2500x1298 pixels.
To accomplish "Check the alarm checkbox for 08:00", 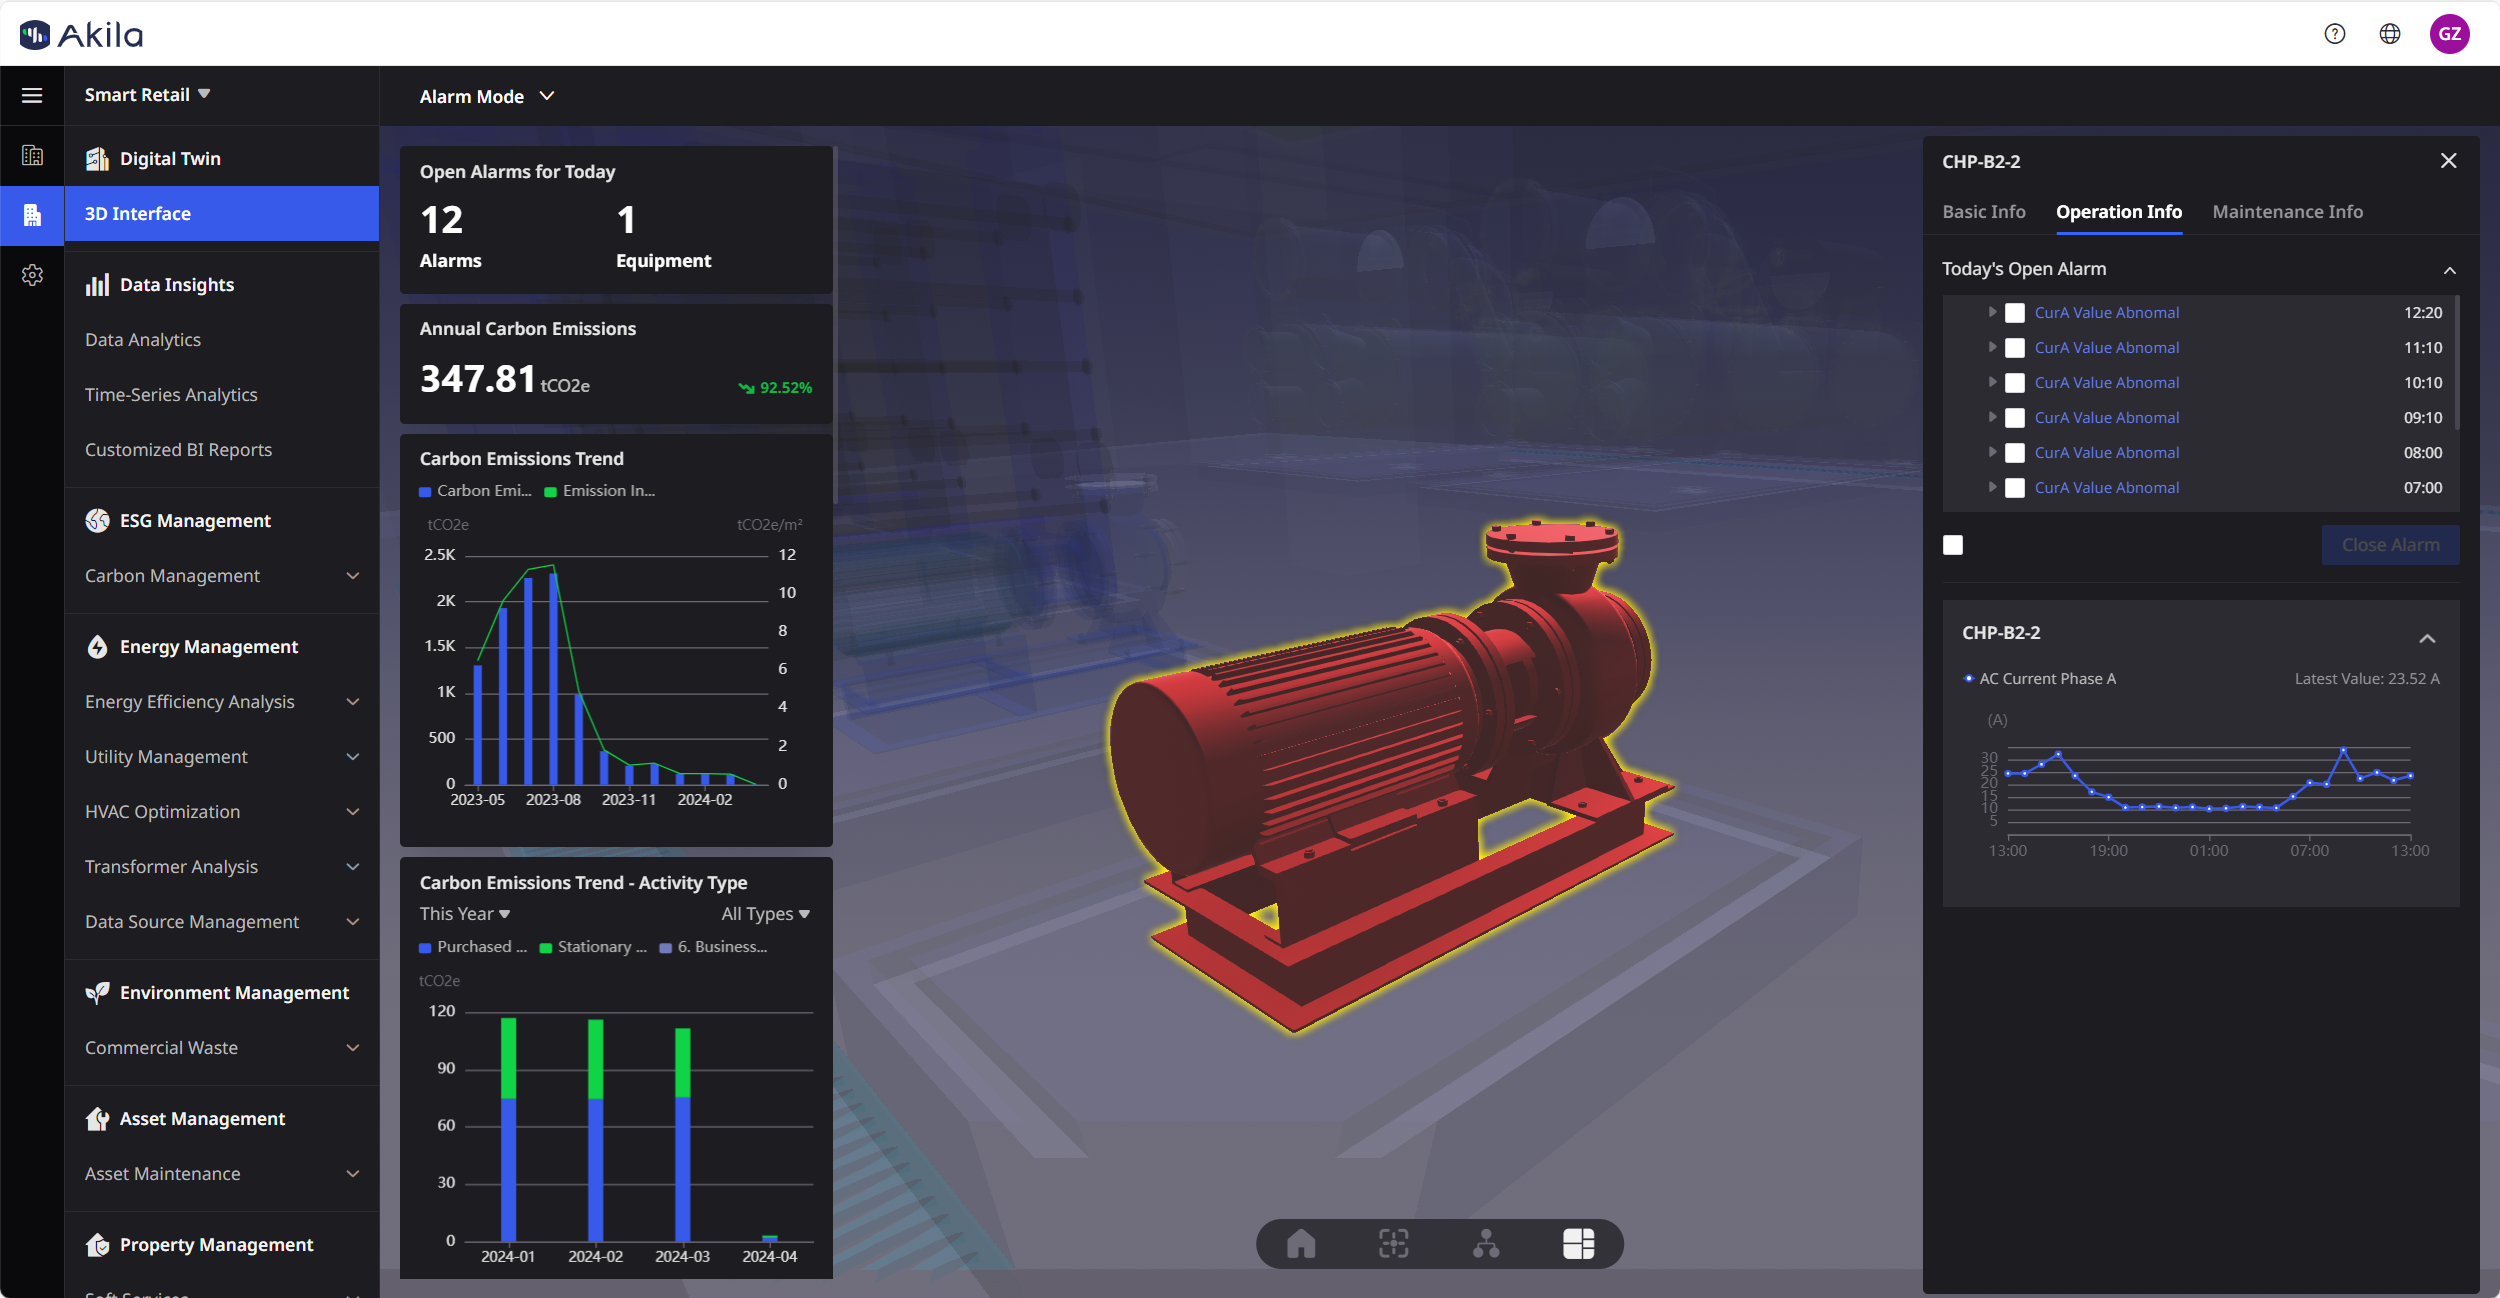I will [x=2015, y=453].
